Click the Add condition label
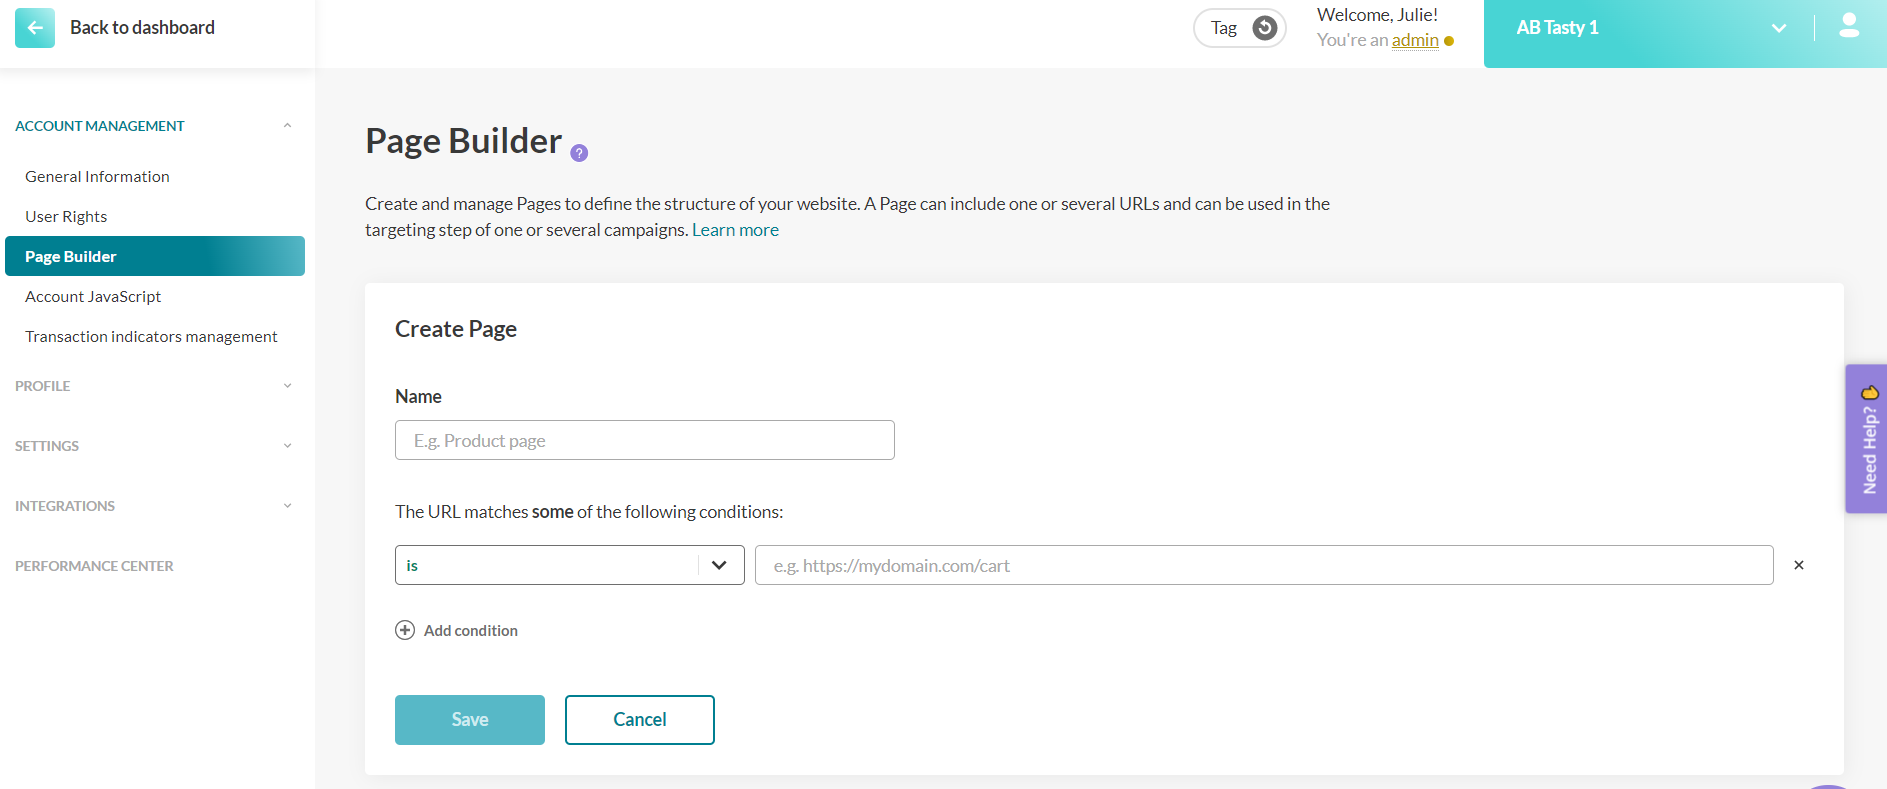The width and height of the screenshot is (1887, 789). (471, 630)
